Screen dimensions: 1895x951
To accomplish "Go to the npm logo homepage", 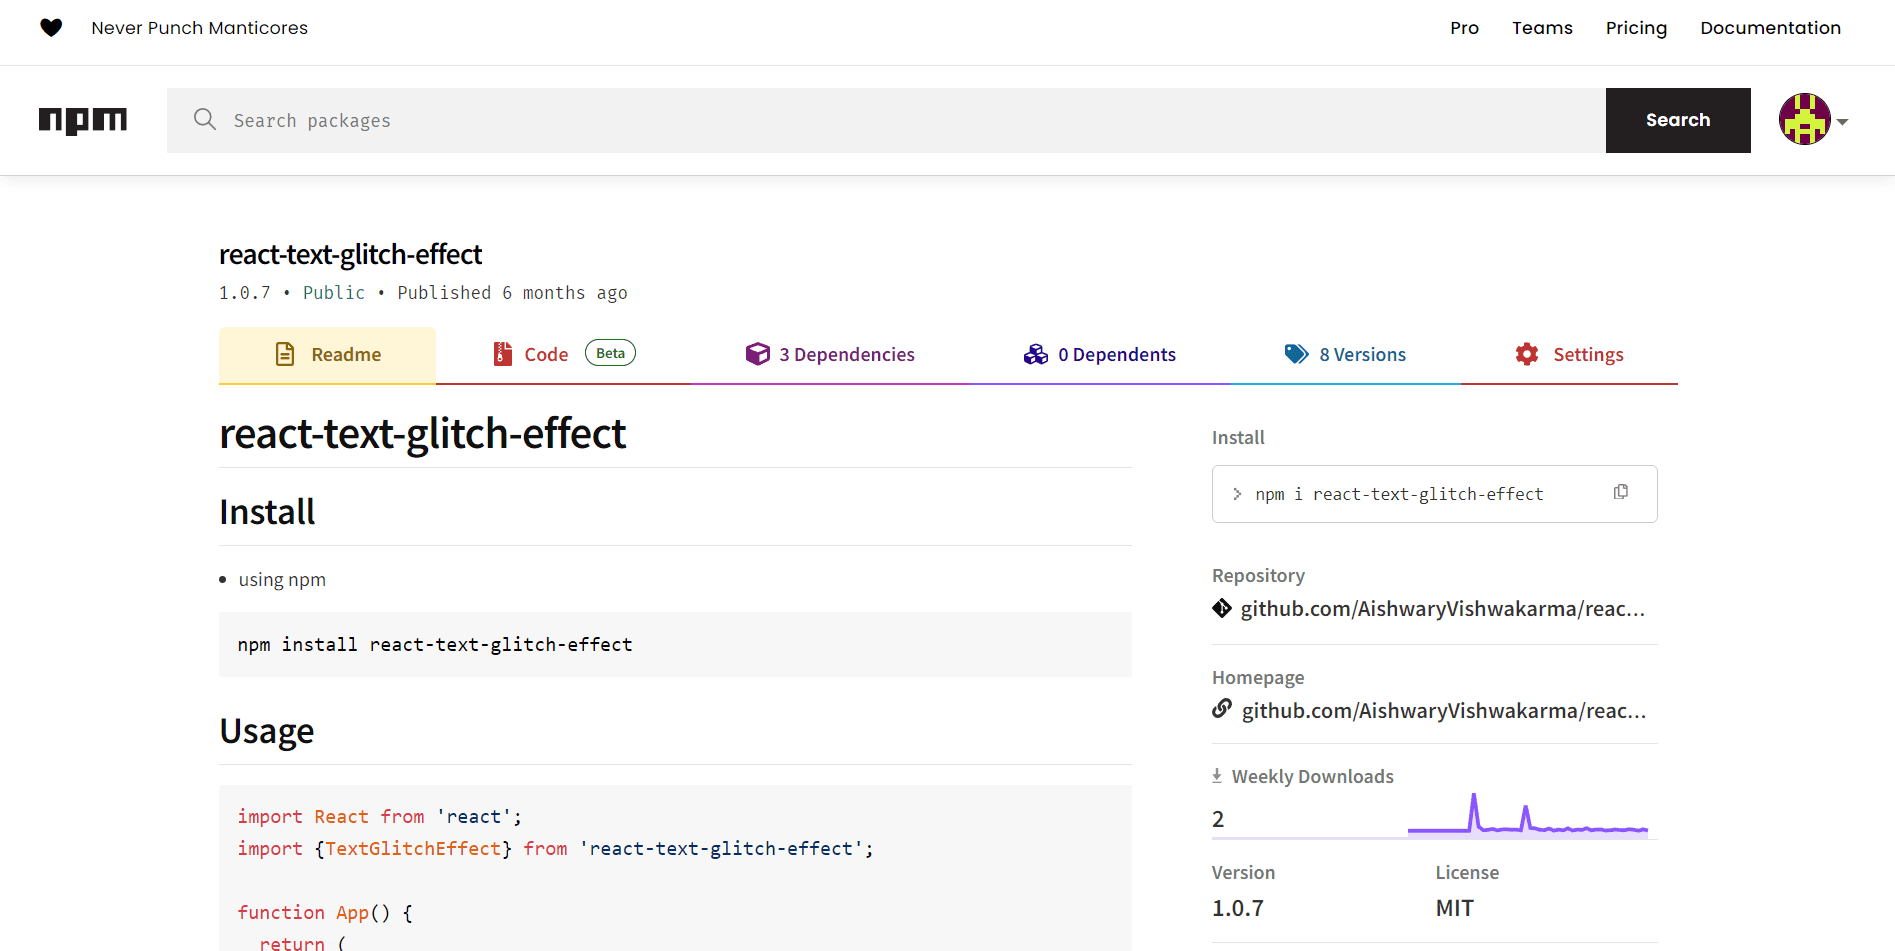I will 83,120.
